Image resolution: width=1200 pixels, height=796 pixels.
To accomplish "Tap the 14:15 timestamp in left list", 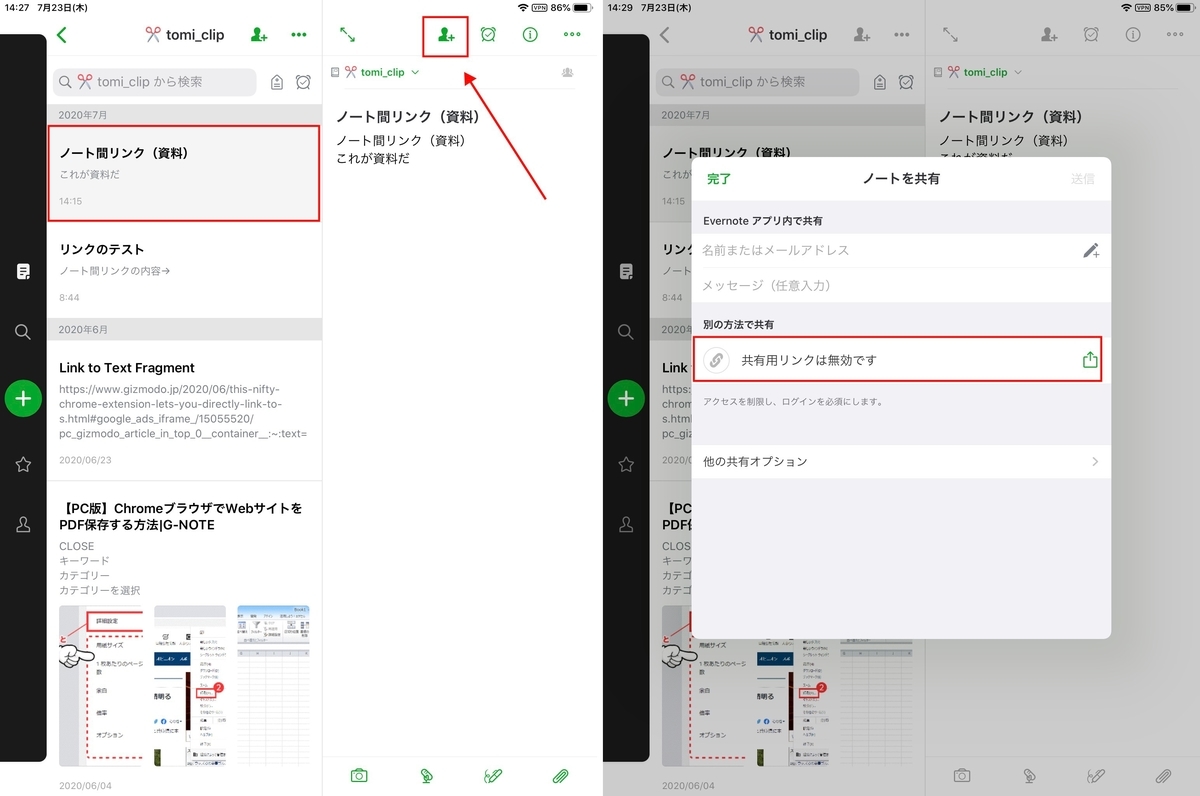I will (70, 201).
